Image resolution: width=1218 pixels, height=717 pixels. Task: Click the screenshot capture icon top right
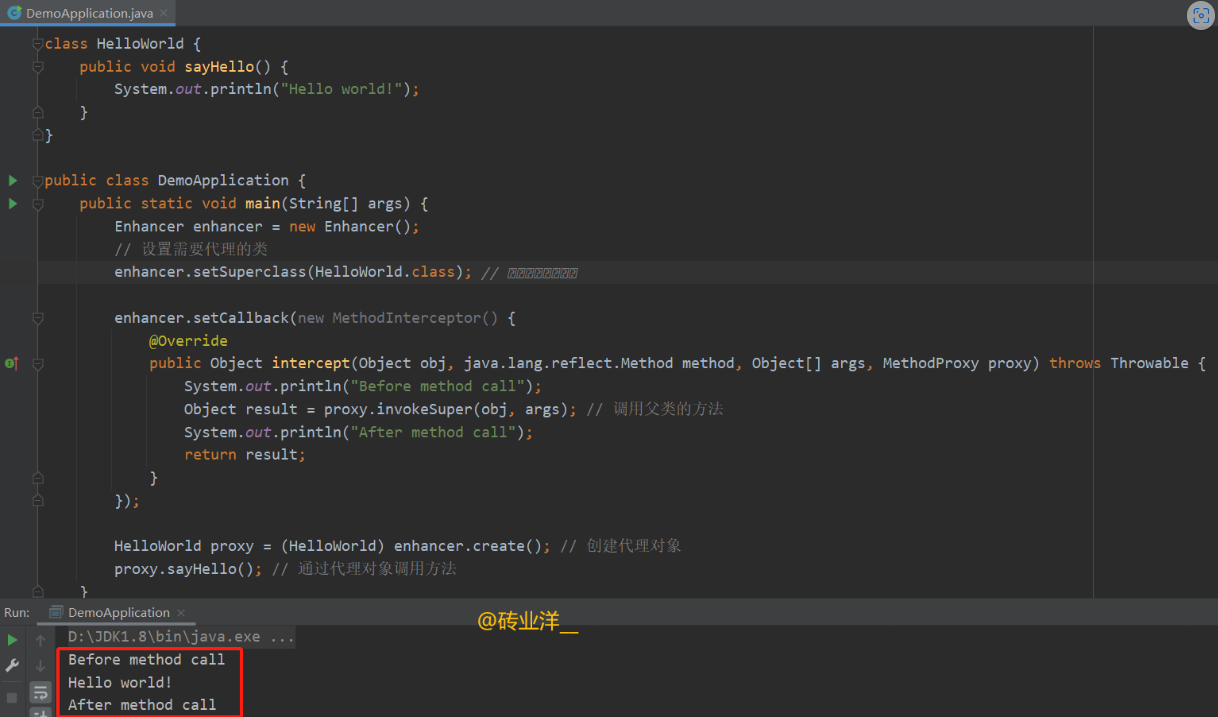tap(1200, 15)
